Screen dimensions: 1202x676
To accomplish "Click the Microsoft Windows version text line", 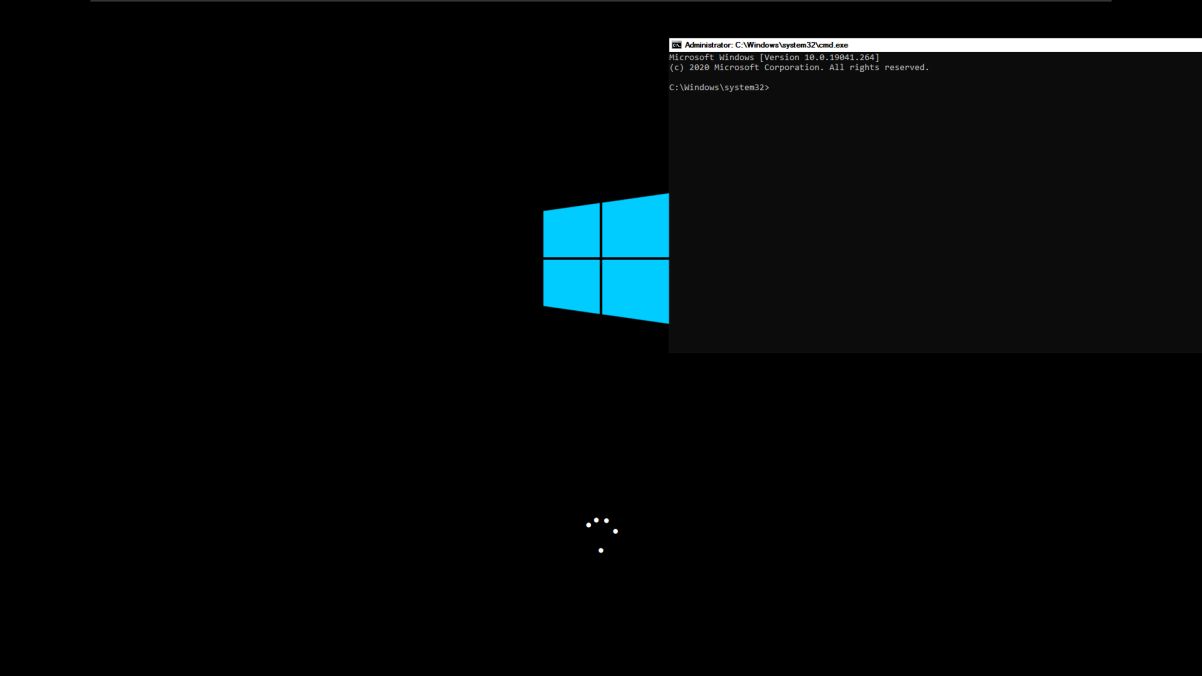I will 774,58.
